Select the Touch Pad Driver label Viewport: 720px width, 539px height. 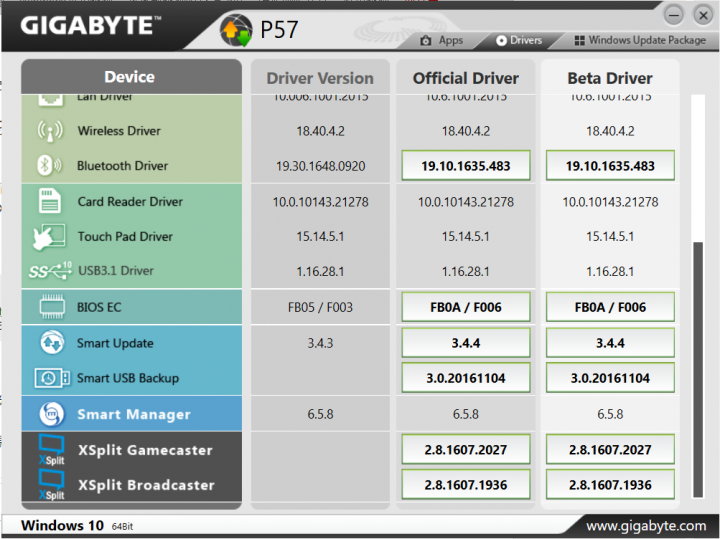point(125,236)
